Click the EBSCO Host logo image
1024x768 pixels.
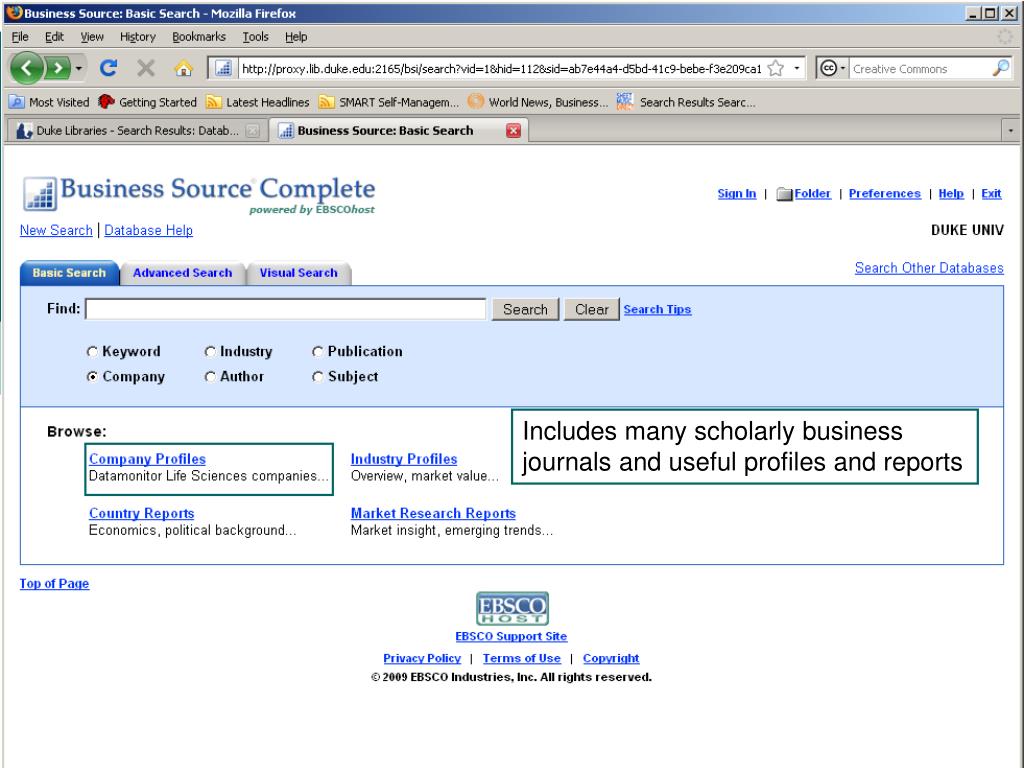[x=512, y=609]
